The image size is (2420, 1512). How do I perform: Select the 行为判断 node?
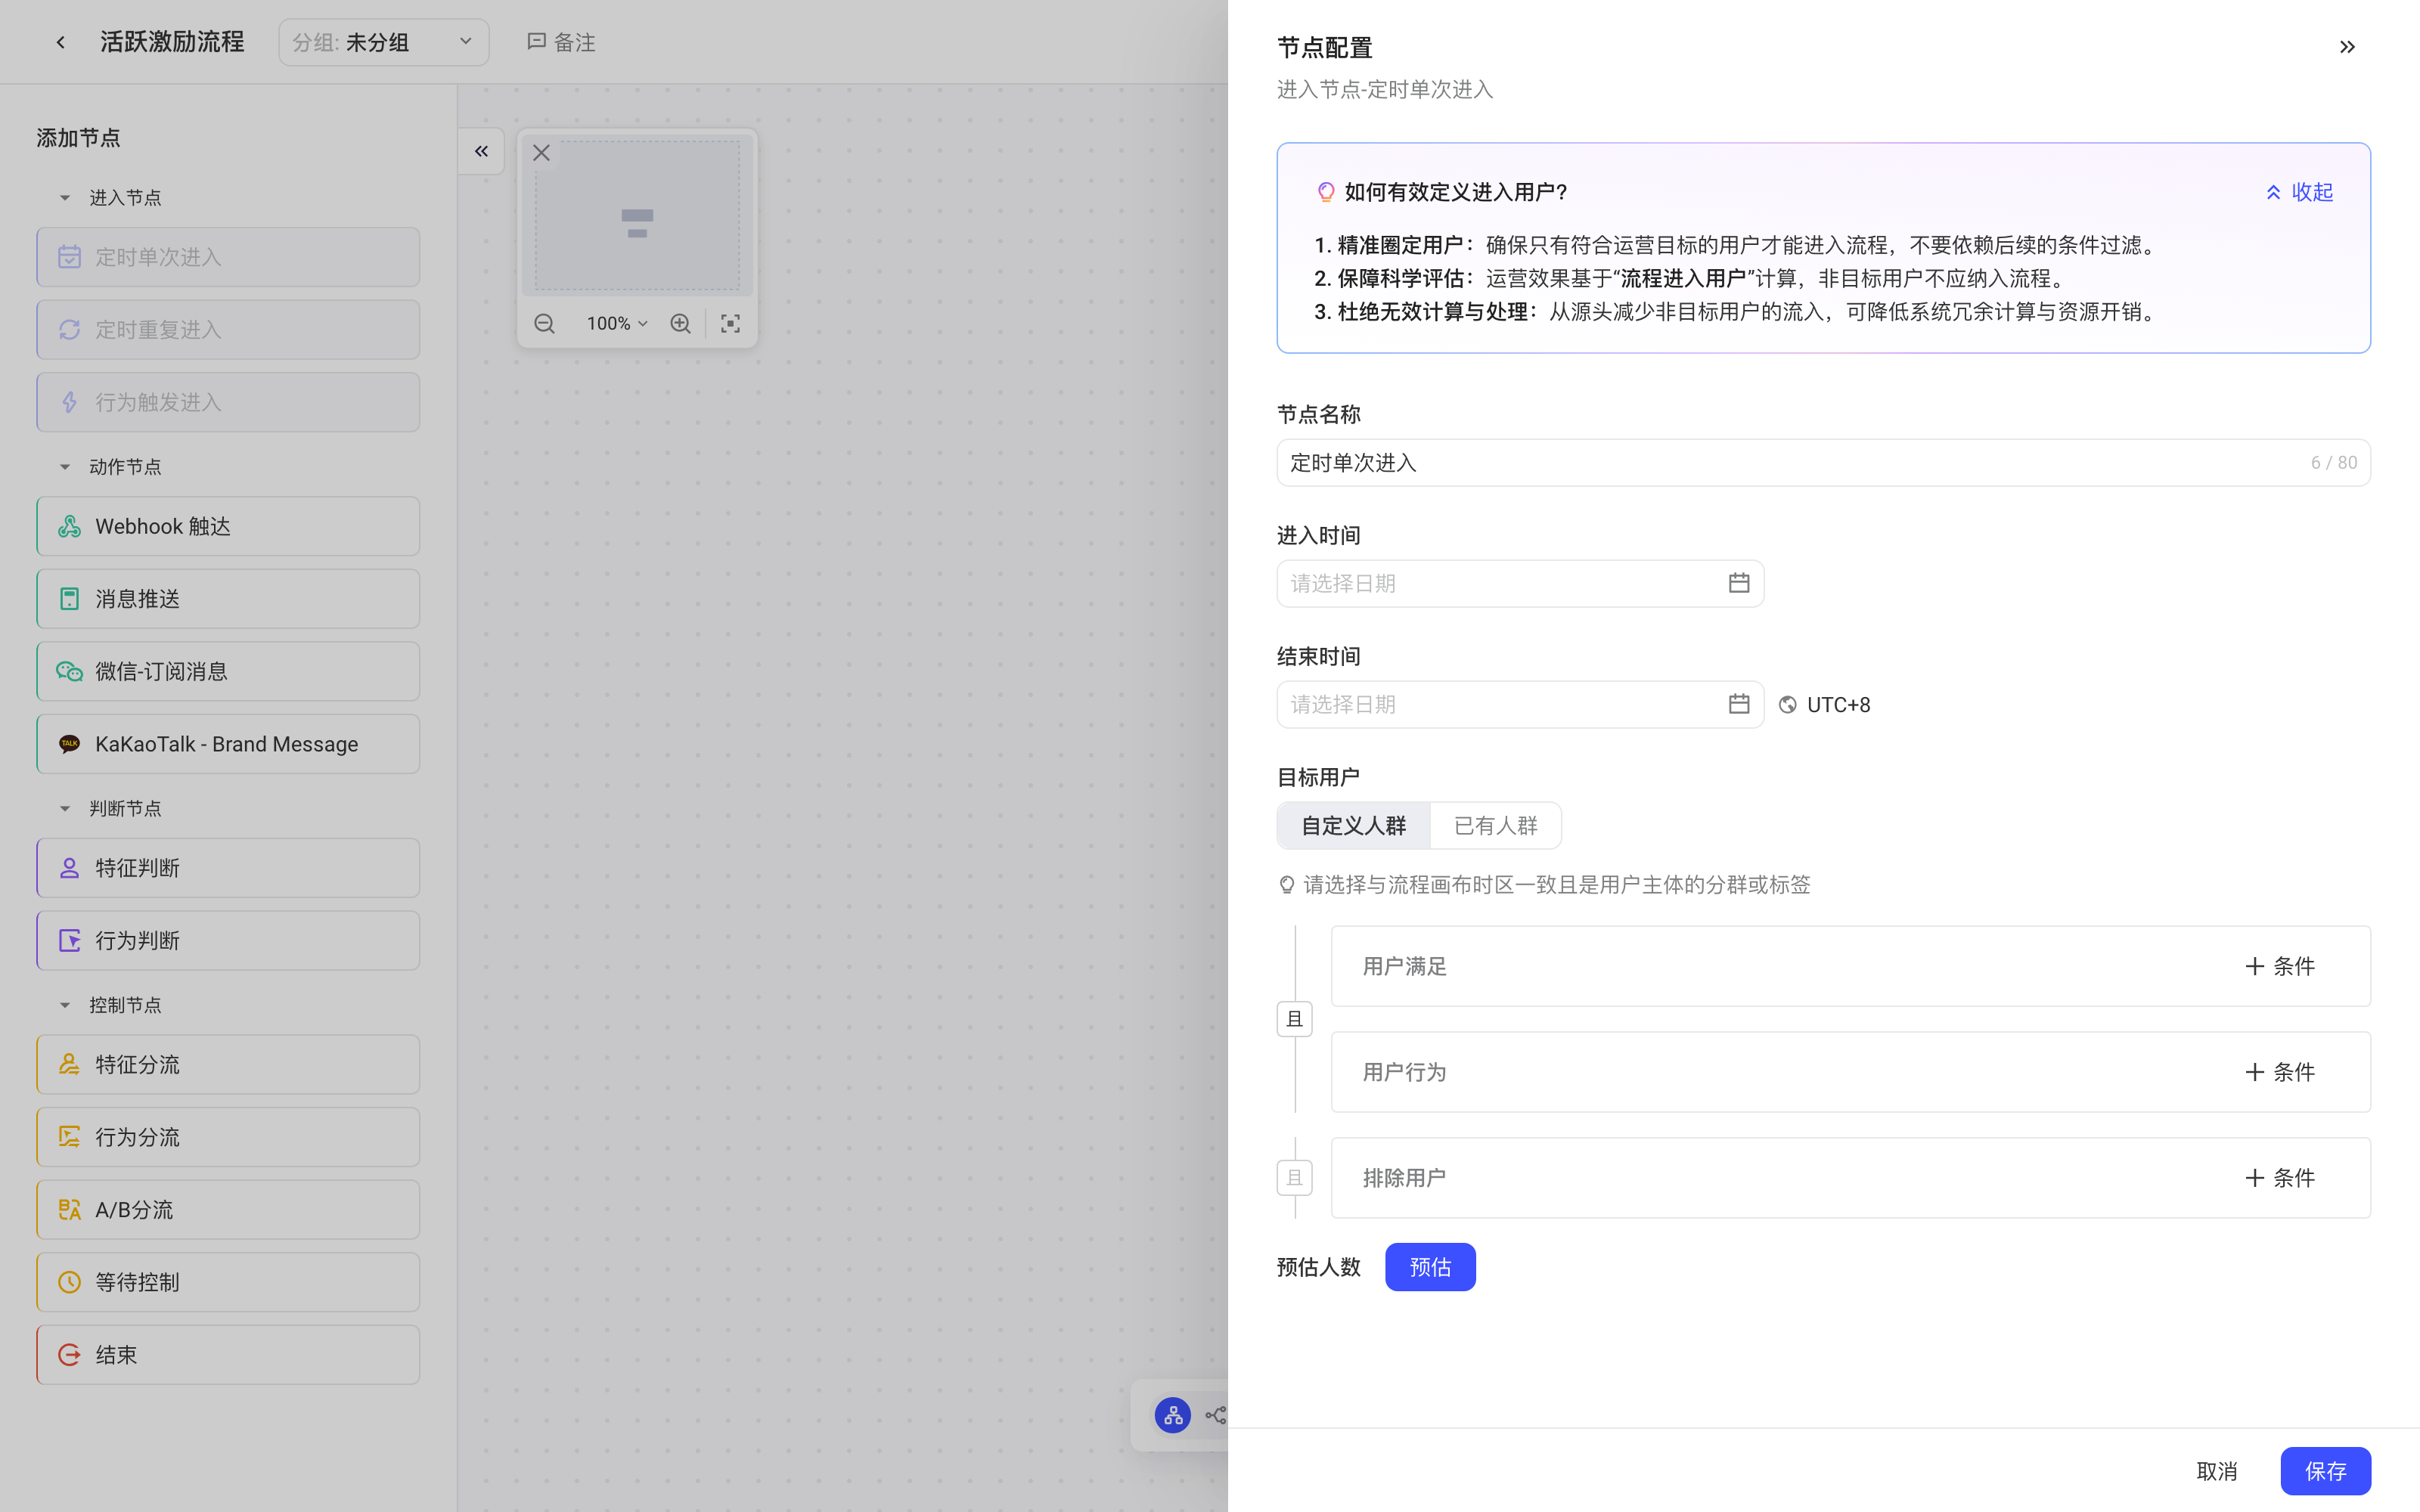click(x=228, y=940)
